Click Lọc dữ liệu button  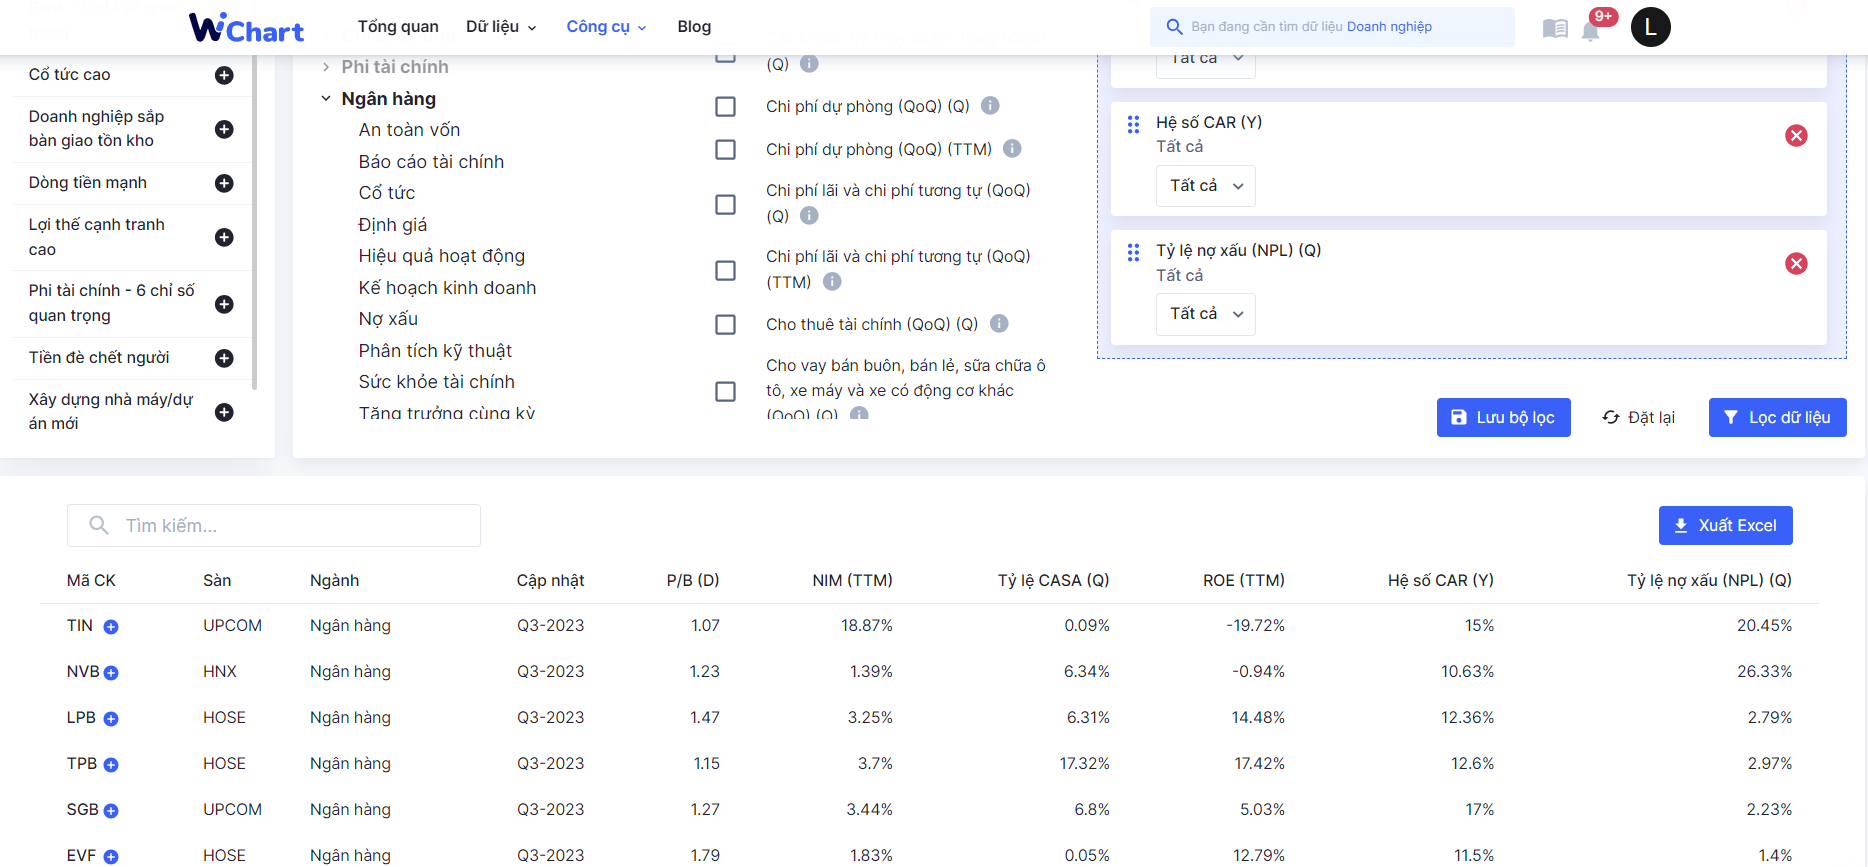tap(1777, 417)
